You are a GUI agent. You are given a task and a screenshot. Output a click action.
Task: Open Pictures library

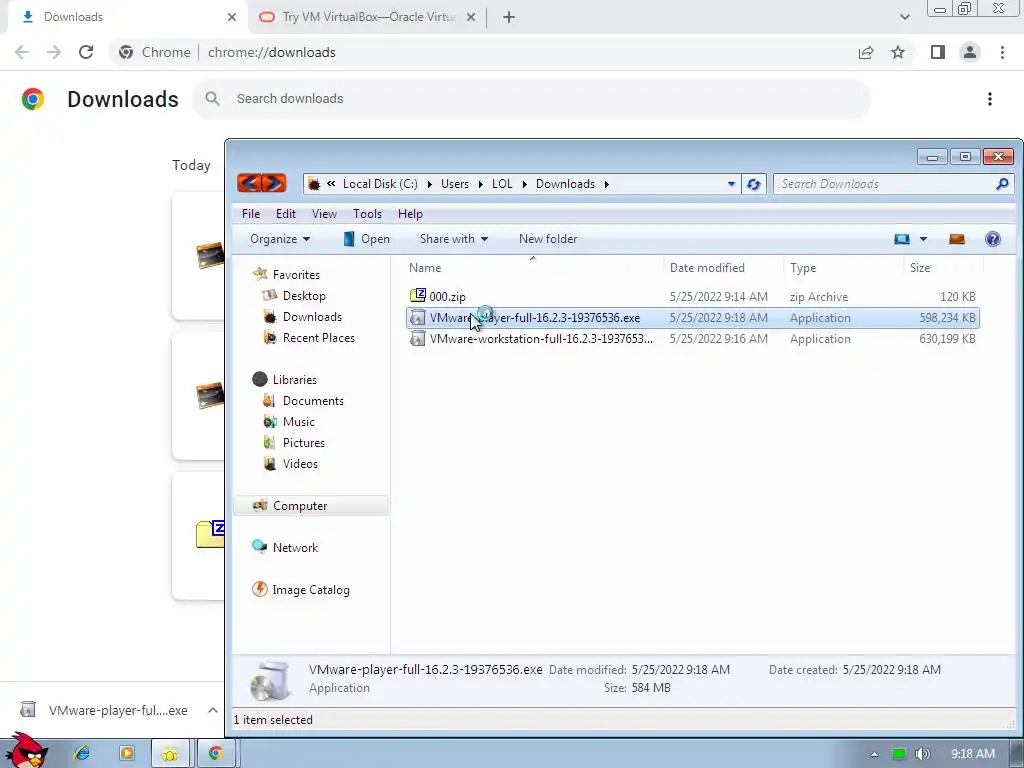pyautogui.click(x=304, y=443)
